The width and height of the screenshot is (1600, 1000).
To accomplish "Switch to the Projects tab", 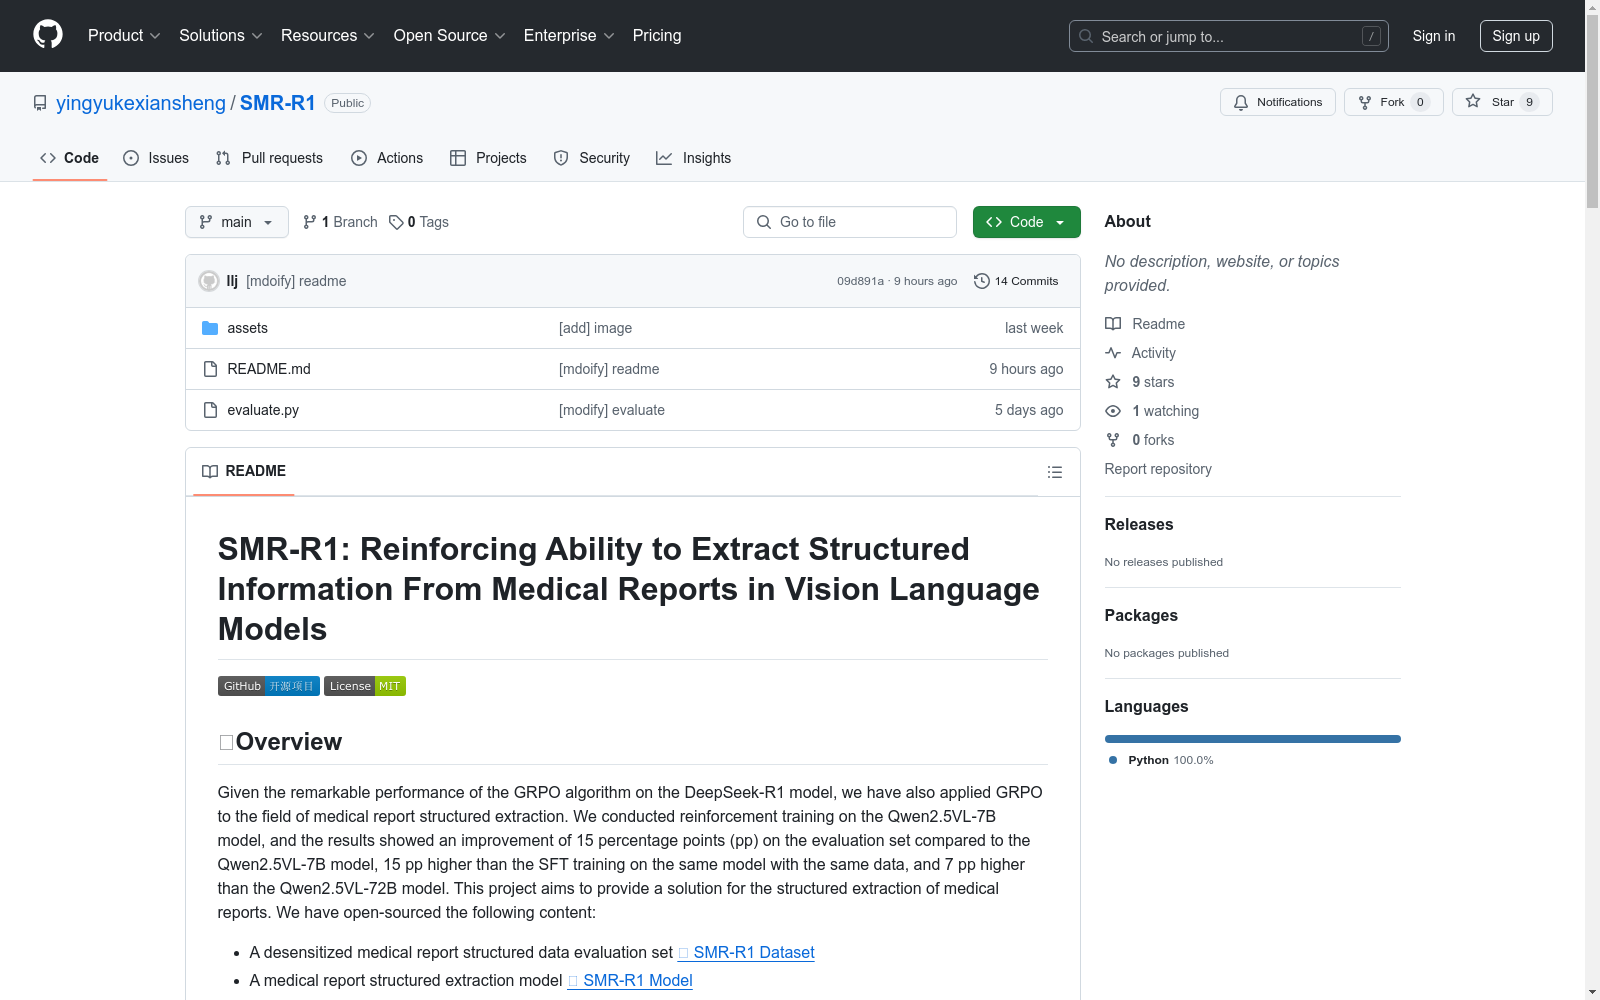I will click(x=488, y=158).
